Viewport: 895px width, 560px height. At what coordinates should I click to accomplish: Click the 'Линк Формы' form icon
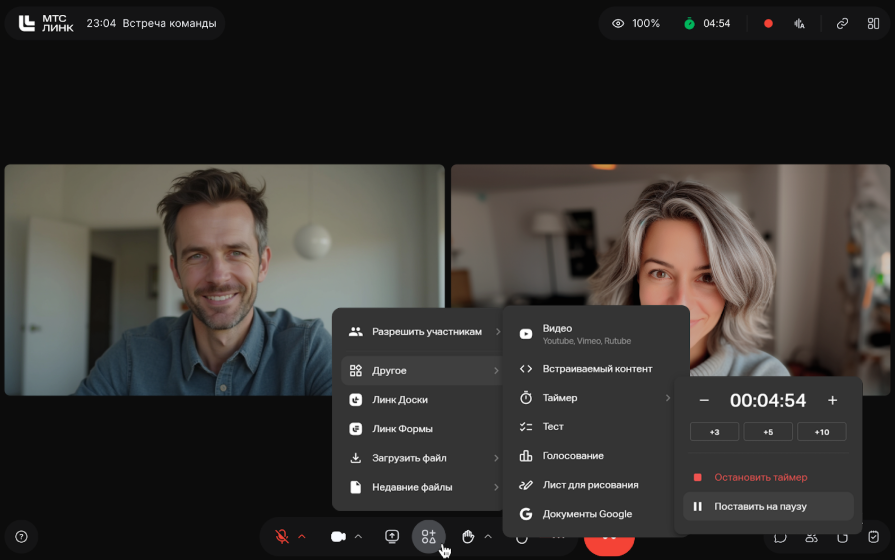click(356, 429)
